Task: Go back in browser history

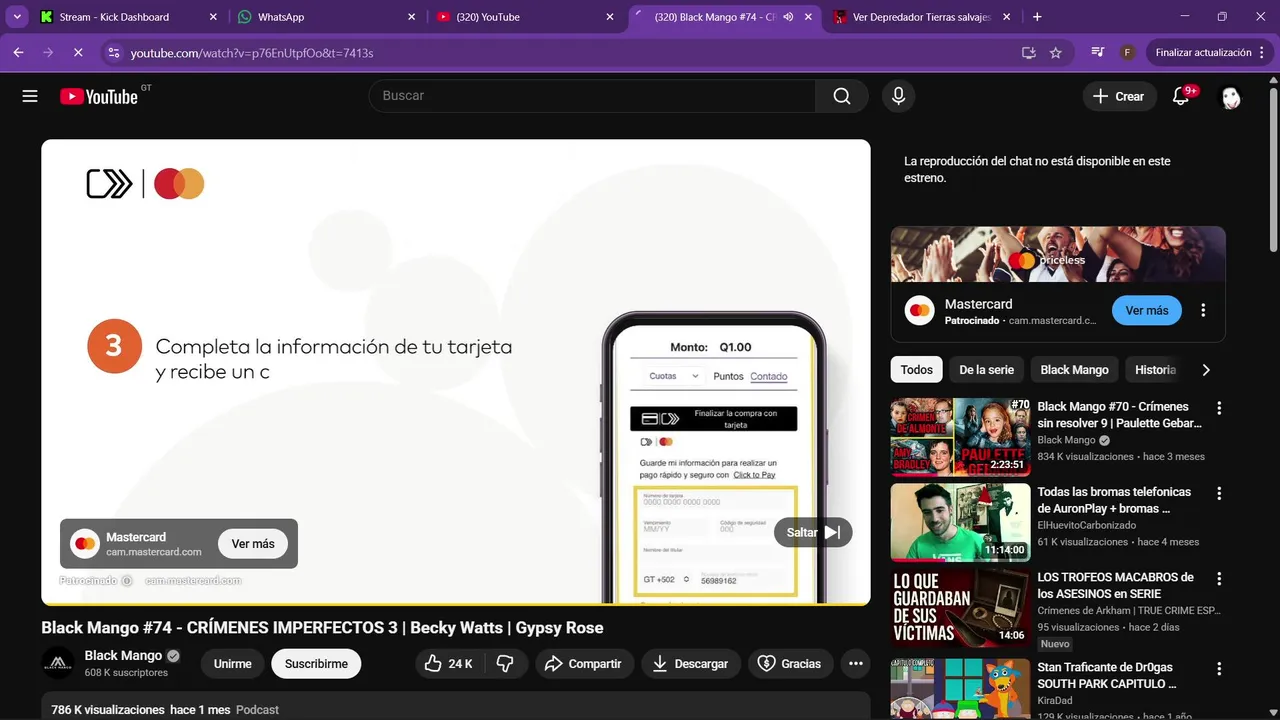Action: tap(18, 52)
